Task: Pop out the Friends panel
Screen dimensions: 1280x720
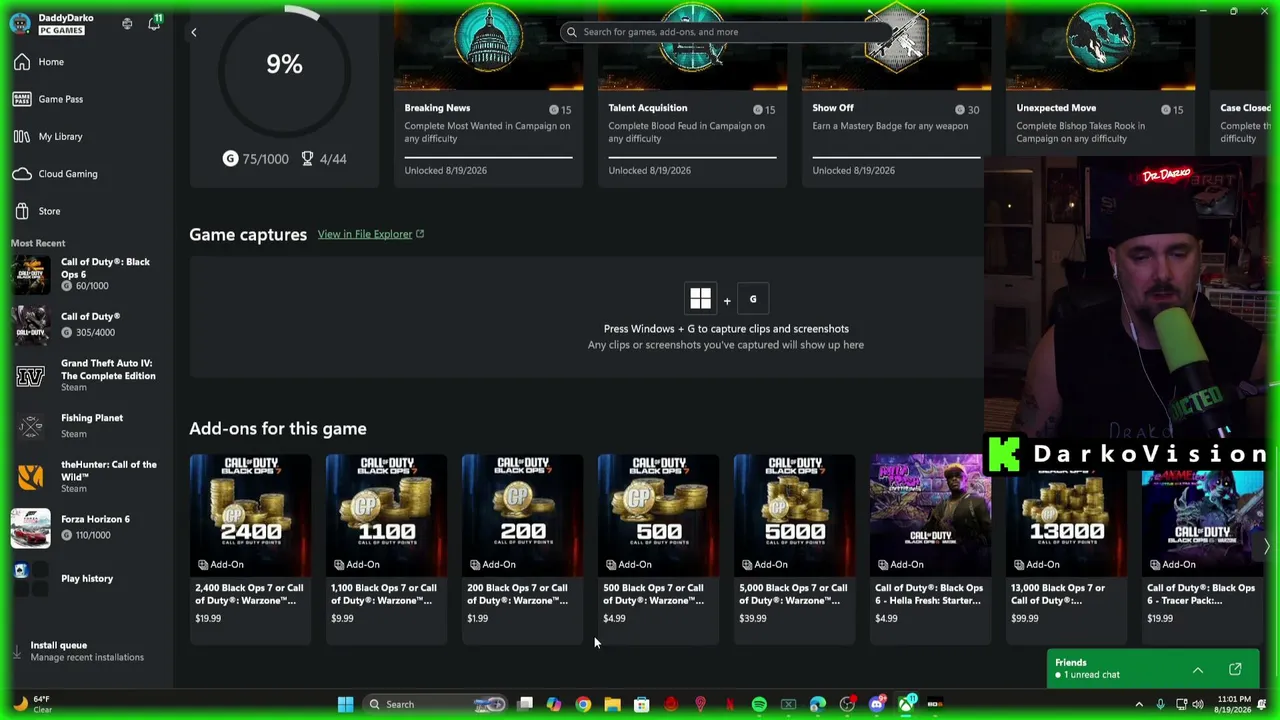Action: pyautogui.click(x=1235, y=669)
